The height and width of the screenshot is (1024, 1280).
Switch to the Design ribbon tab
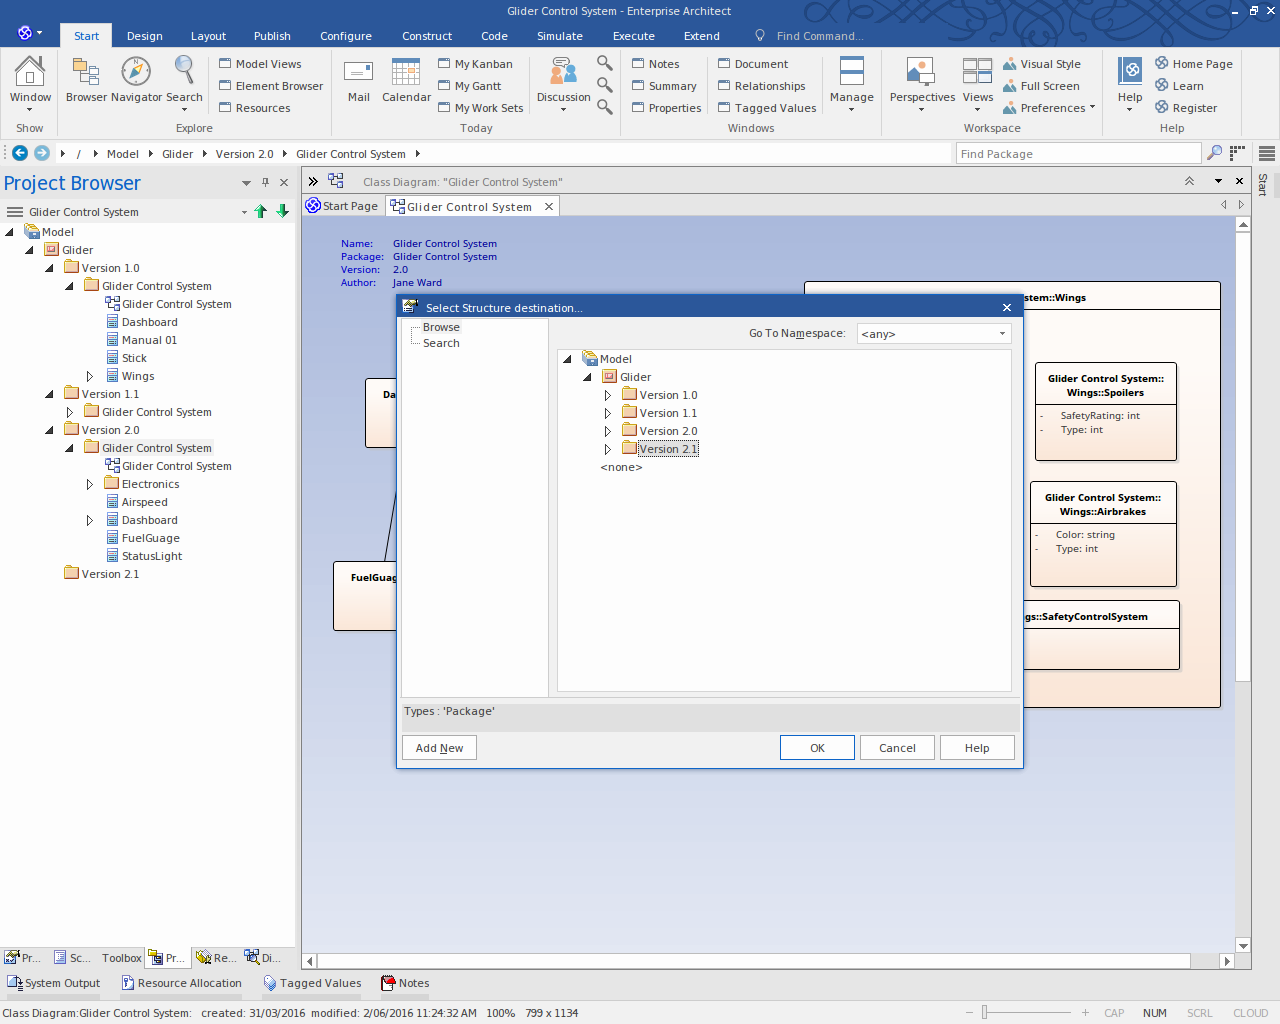pyautogui.click(x=144, y=36)
